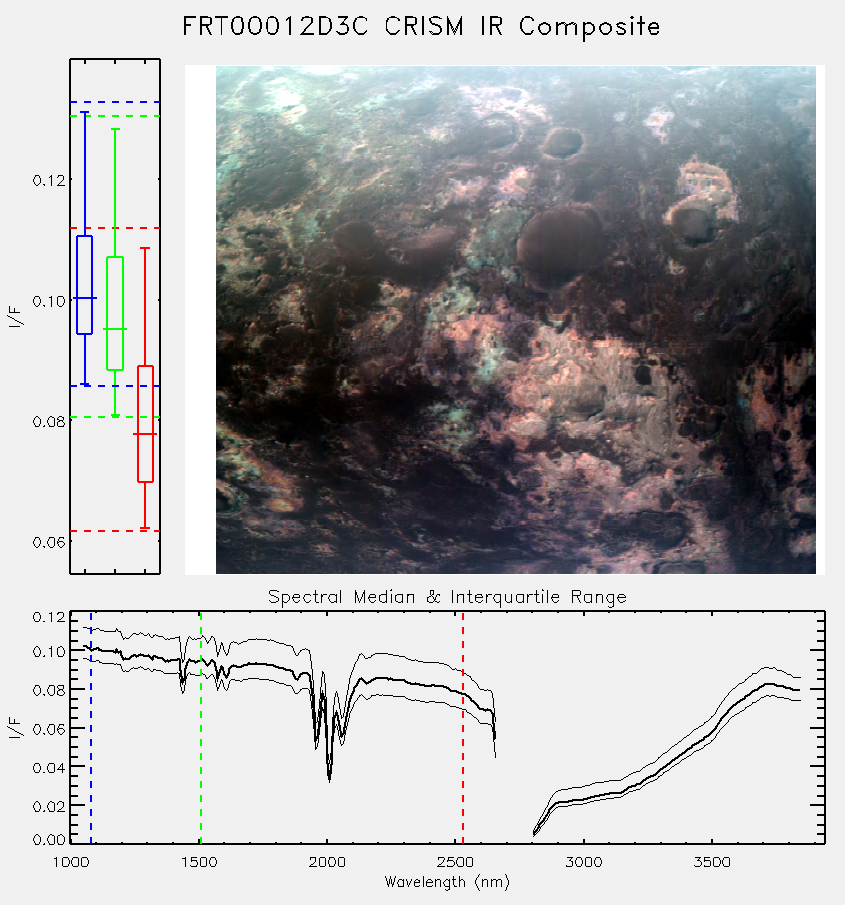Screen dimensions: 845x905
Task: Click the blue median line in boxplot
Action: pos(85,298)
